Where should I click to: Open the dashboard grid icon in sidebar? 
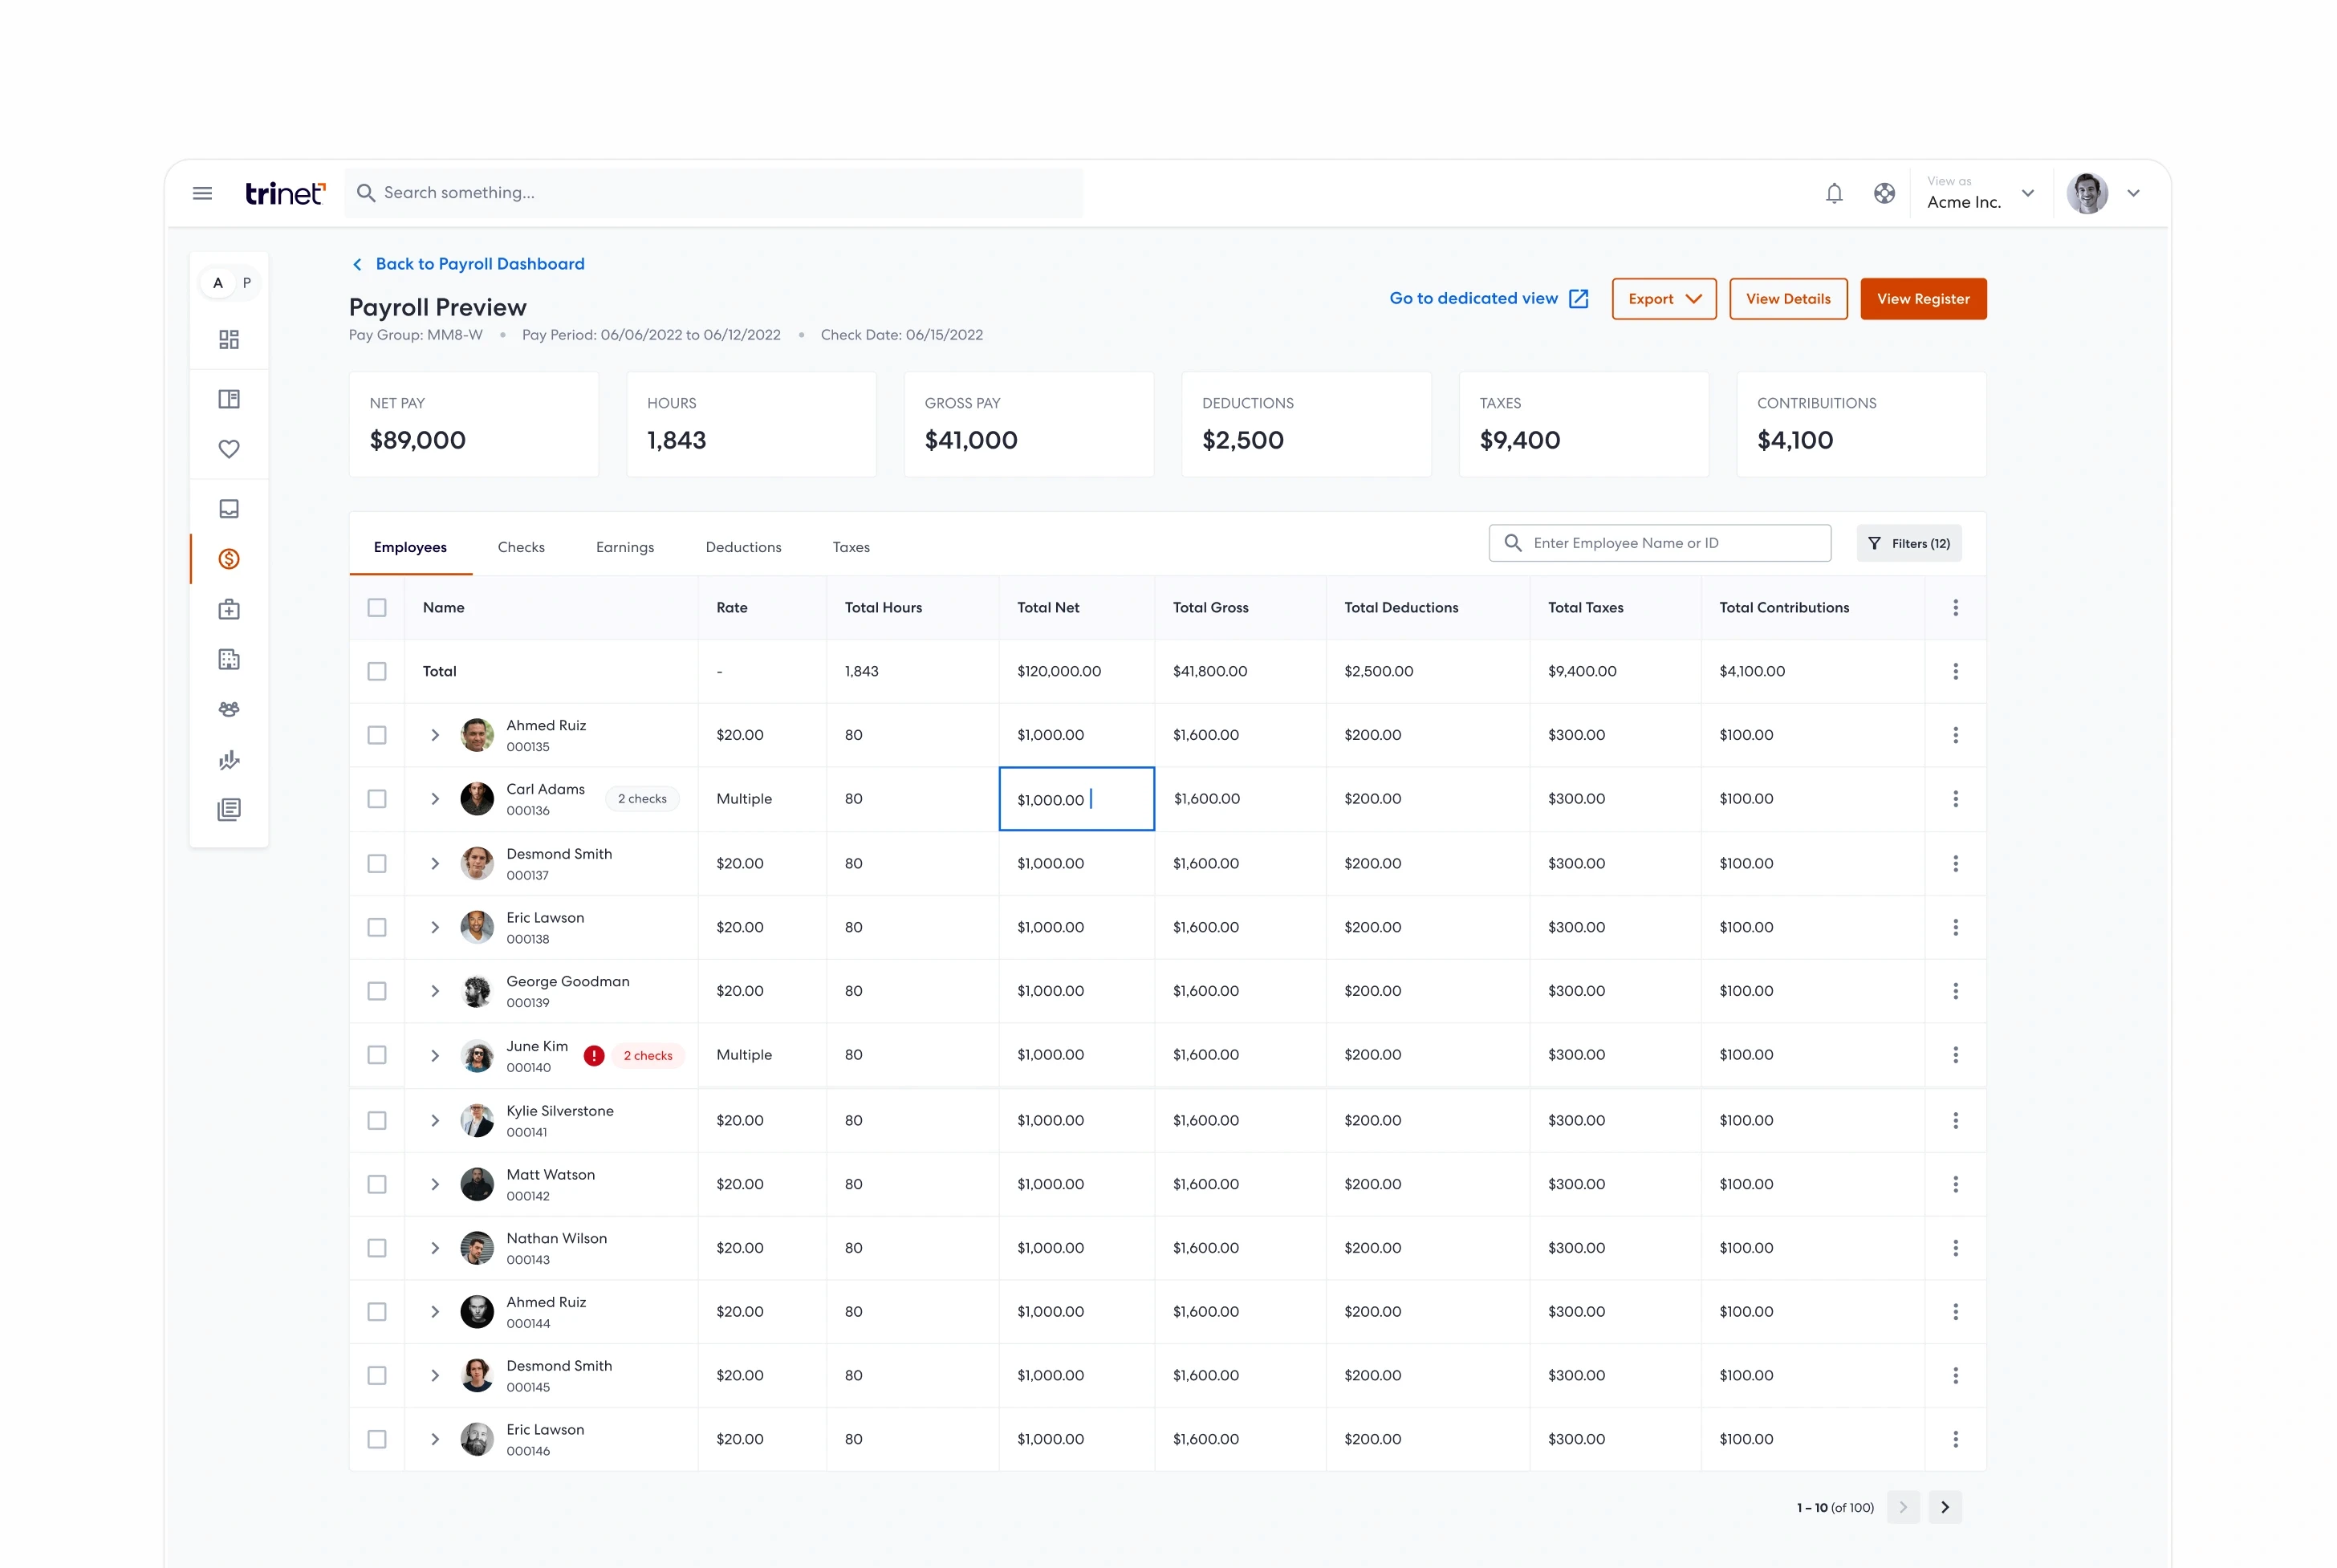[x=229, y=339]
